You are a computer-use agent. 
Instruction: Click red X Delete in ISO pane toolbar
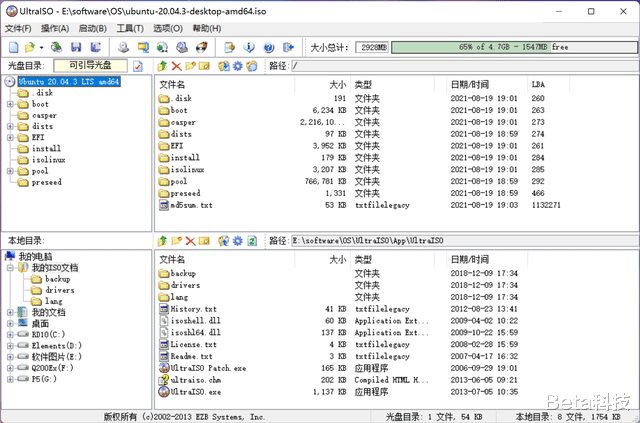176,66
